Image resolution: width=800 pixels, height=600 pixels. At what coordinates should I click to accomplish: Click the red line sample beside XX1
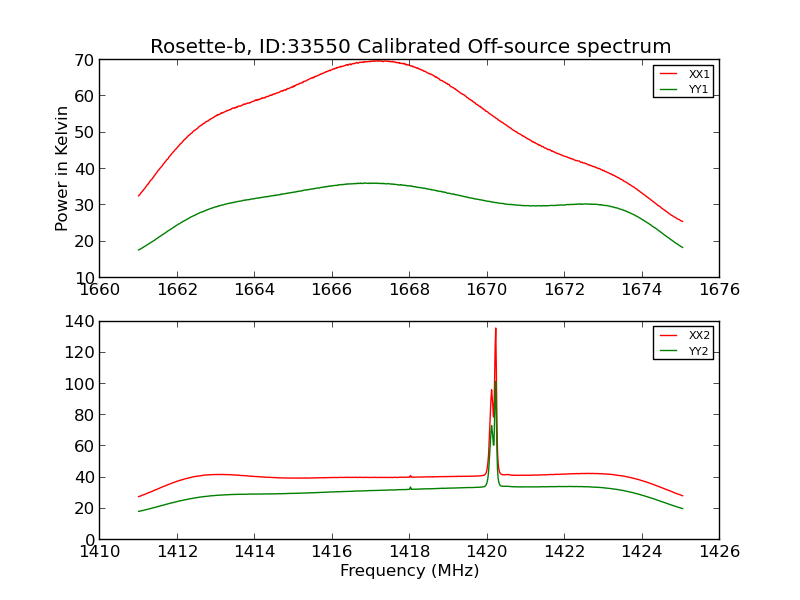(x=669, y=74)
